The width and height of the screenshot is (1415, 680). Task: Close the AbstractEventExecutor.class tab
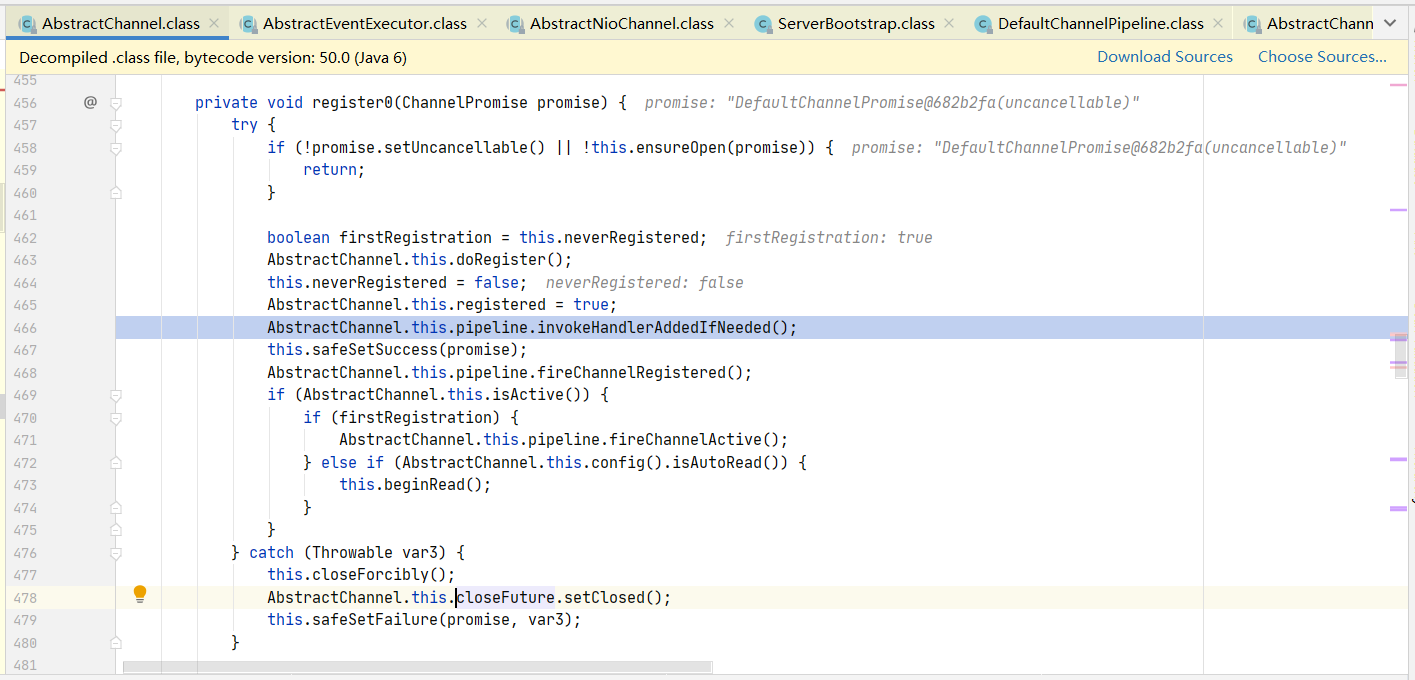pos(482,23)
